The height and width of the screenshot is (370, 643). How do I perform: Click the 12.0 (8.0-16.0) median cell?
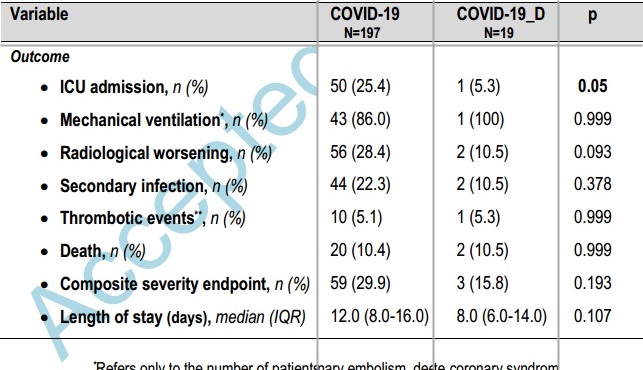(379, 316)
